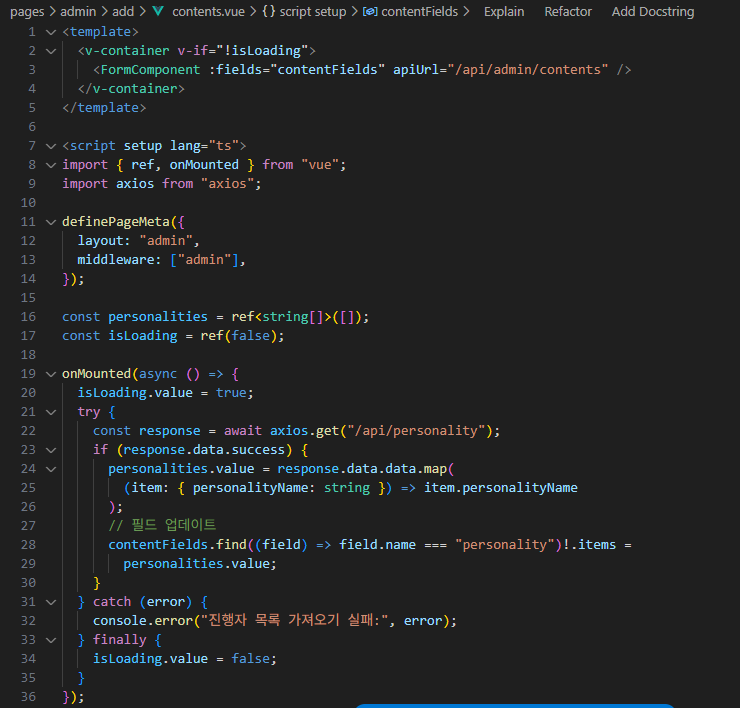Click the contentFields symbol icon in breadcrumbs

coord(369,12)
